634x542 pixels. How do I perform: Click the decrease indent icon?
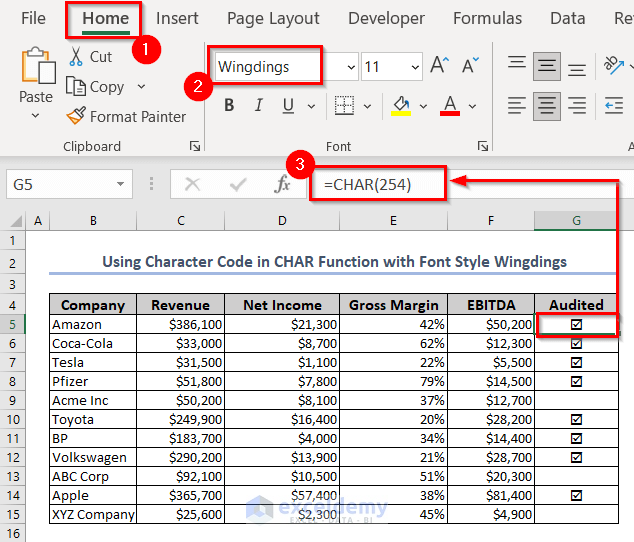(x=614, y=106)
